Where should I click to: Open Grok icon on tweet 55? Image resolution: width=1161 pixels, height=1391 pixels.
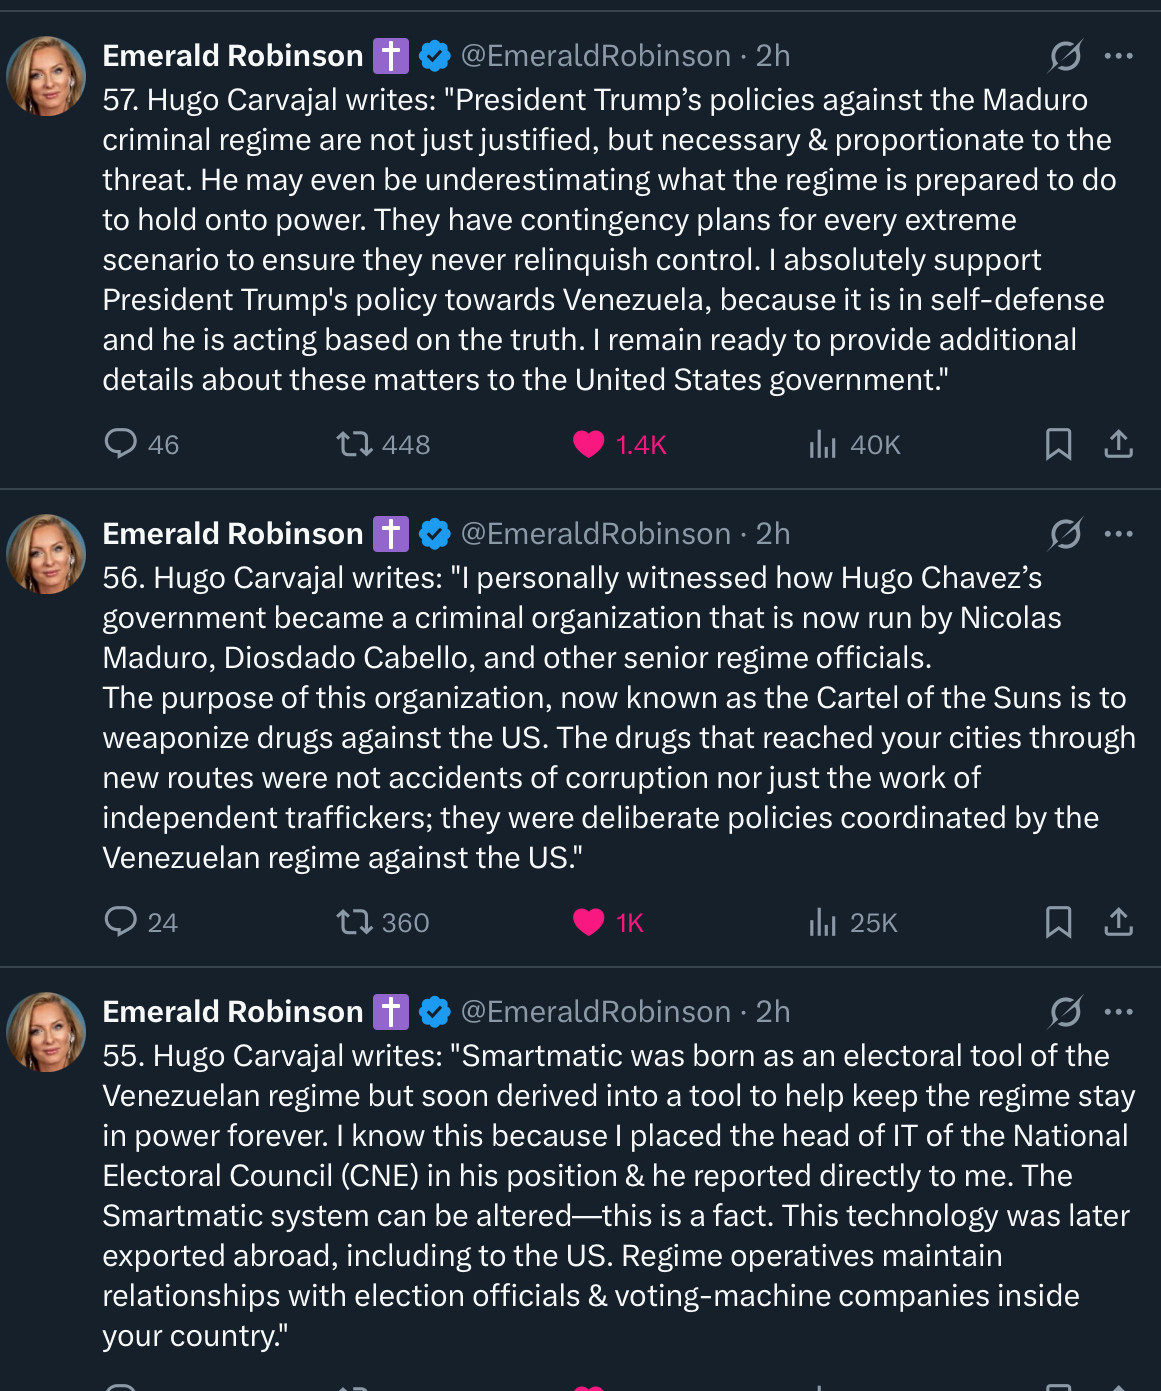1065,1012
